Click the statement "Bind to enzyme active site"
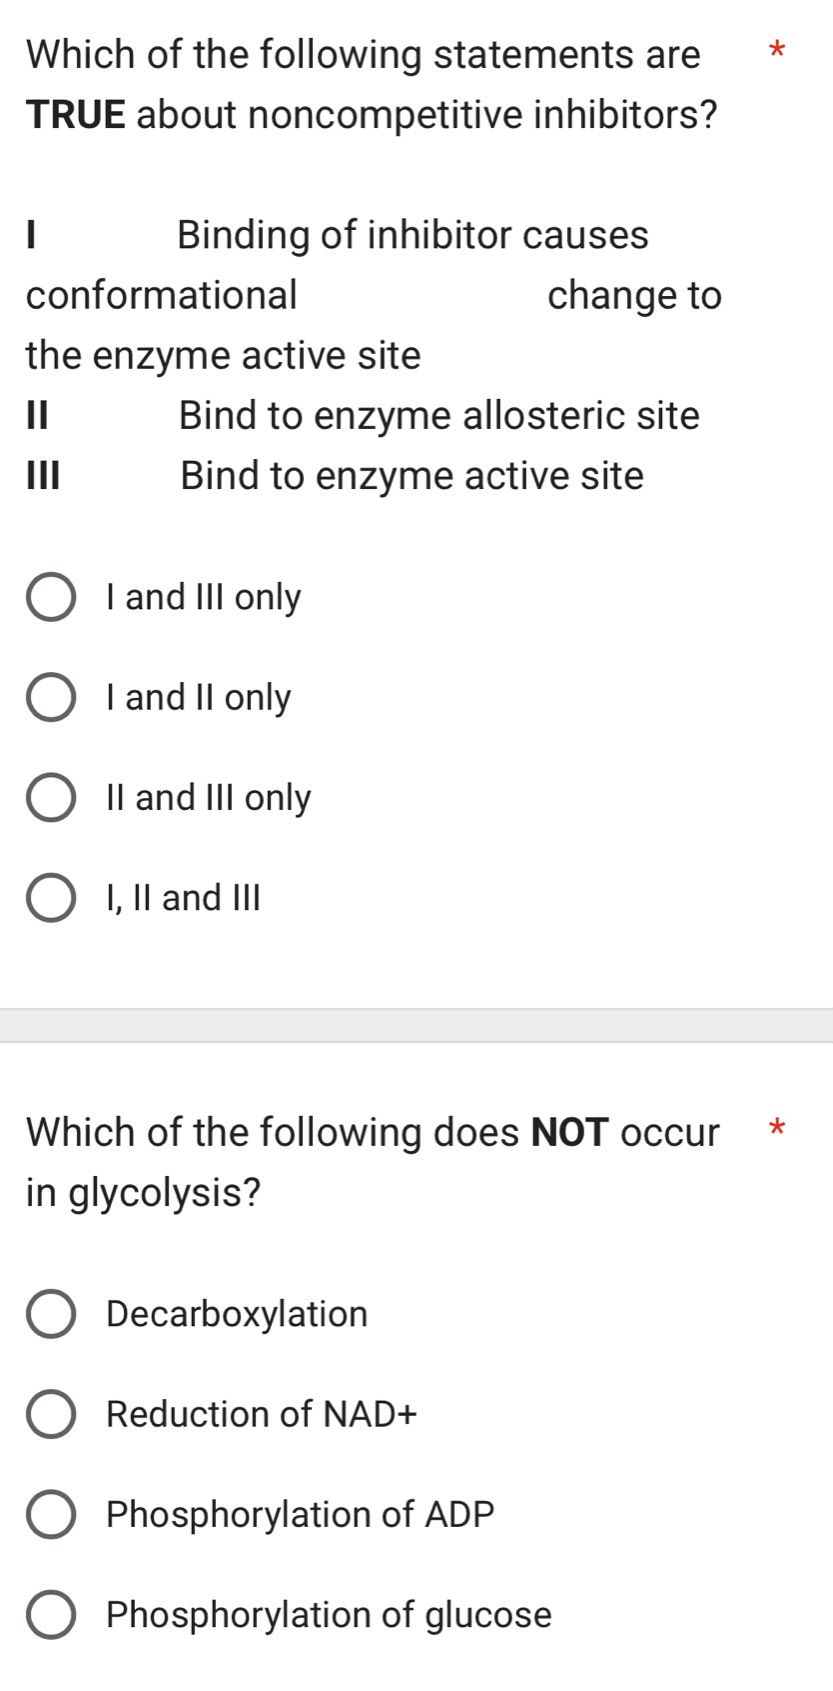 410,476
